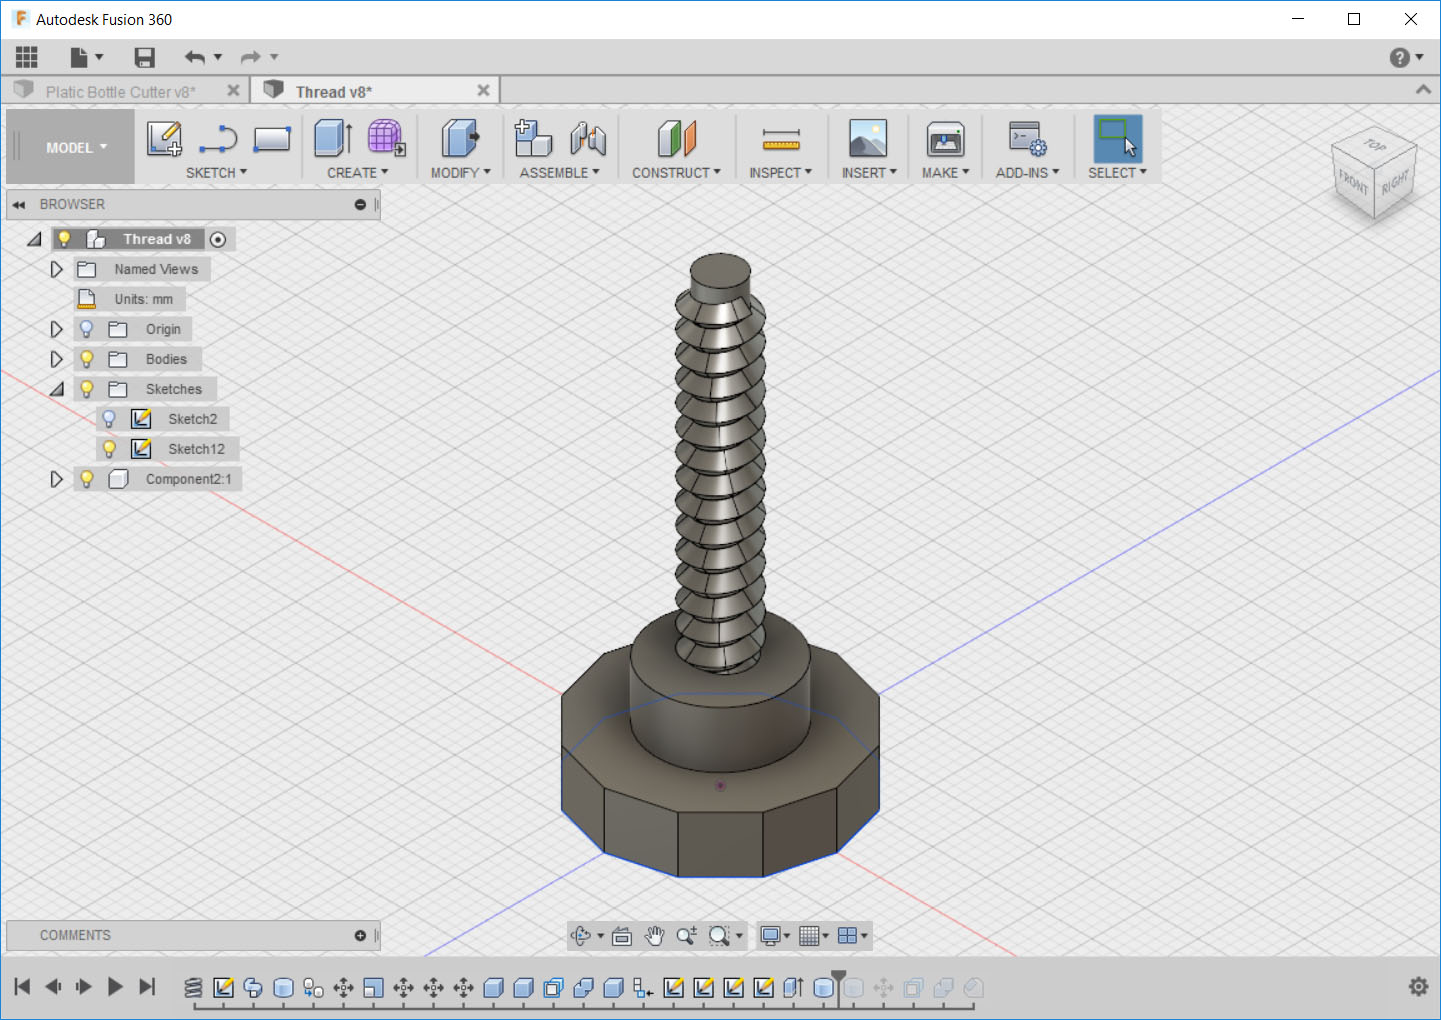Open the MODEL workspace dropdown

[x=69, y=146]
